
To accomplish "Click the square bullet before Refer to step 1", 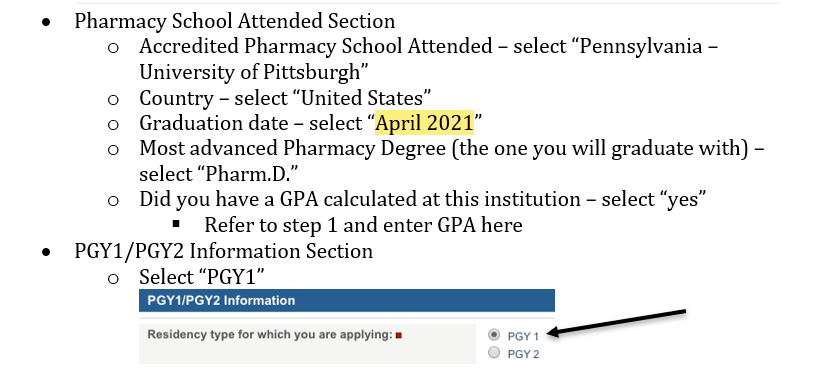I will tap(176, 224).
